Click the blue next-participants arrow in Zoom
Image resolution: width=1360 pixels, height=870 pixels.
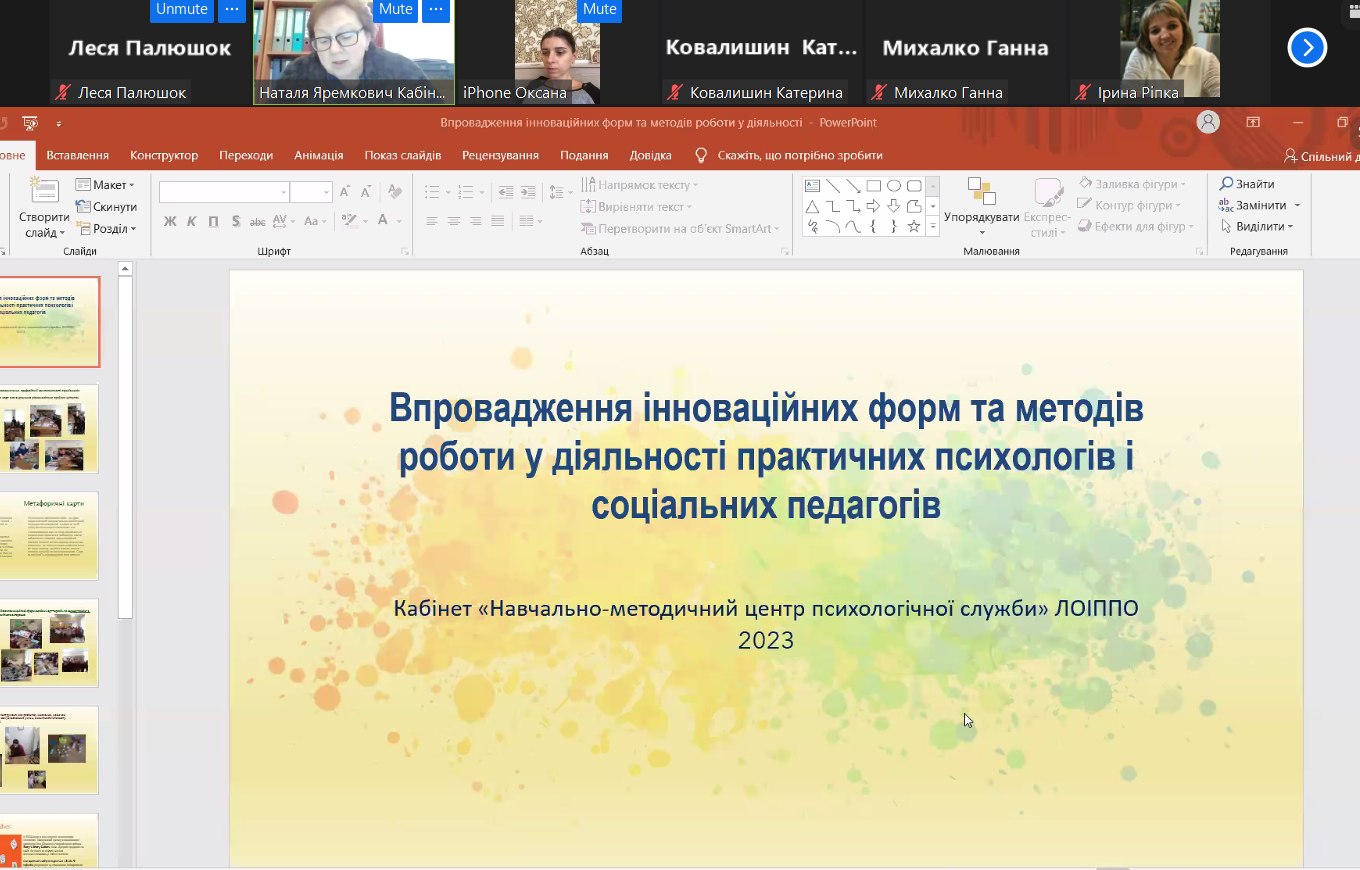(1306, 47)
